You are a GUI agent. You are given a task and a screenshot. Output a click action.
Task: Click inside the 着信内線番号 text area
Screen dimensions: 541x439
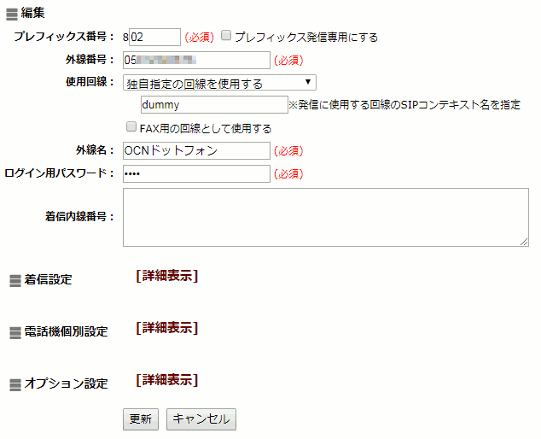pos(326,217)
